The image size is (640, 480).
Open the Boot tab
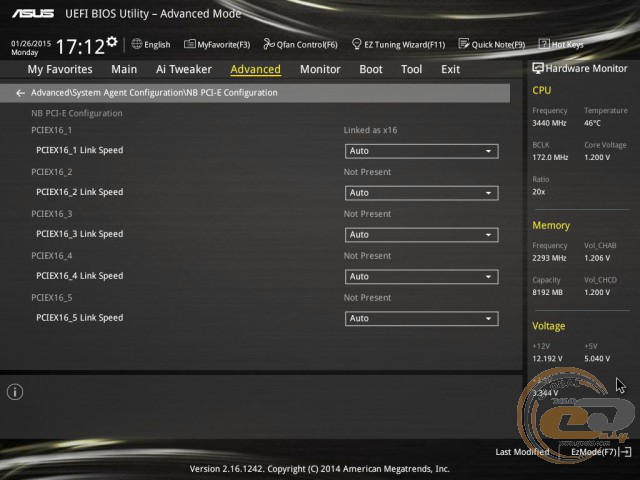click(x=371, y=69)
